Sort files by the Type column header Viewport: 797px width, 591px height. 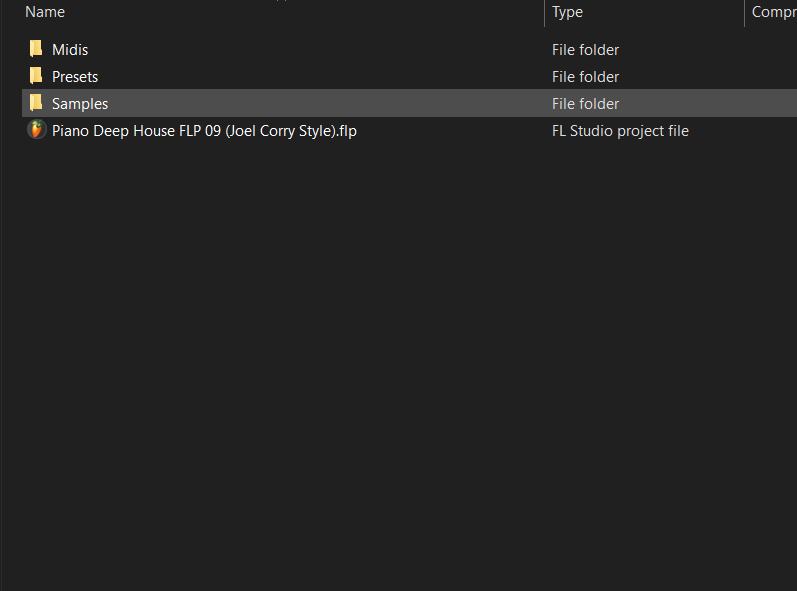pyautogui.click(x=567, y=12)
